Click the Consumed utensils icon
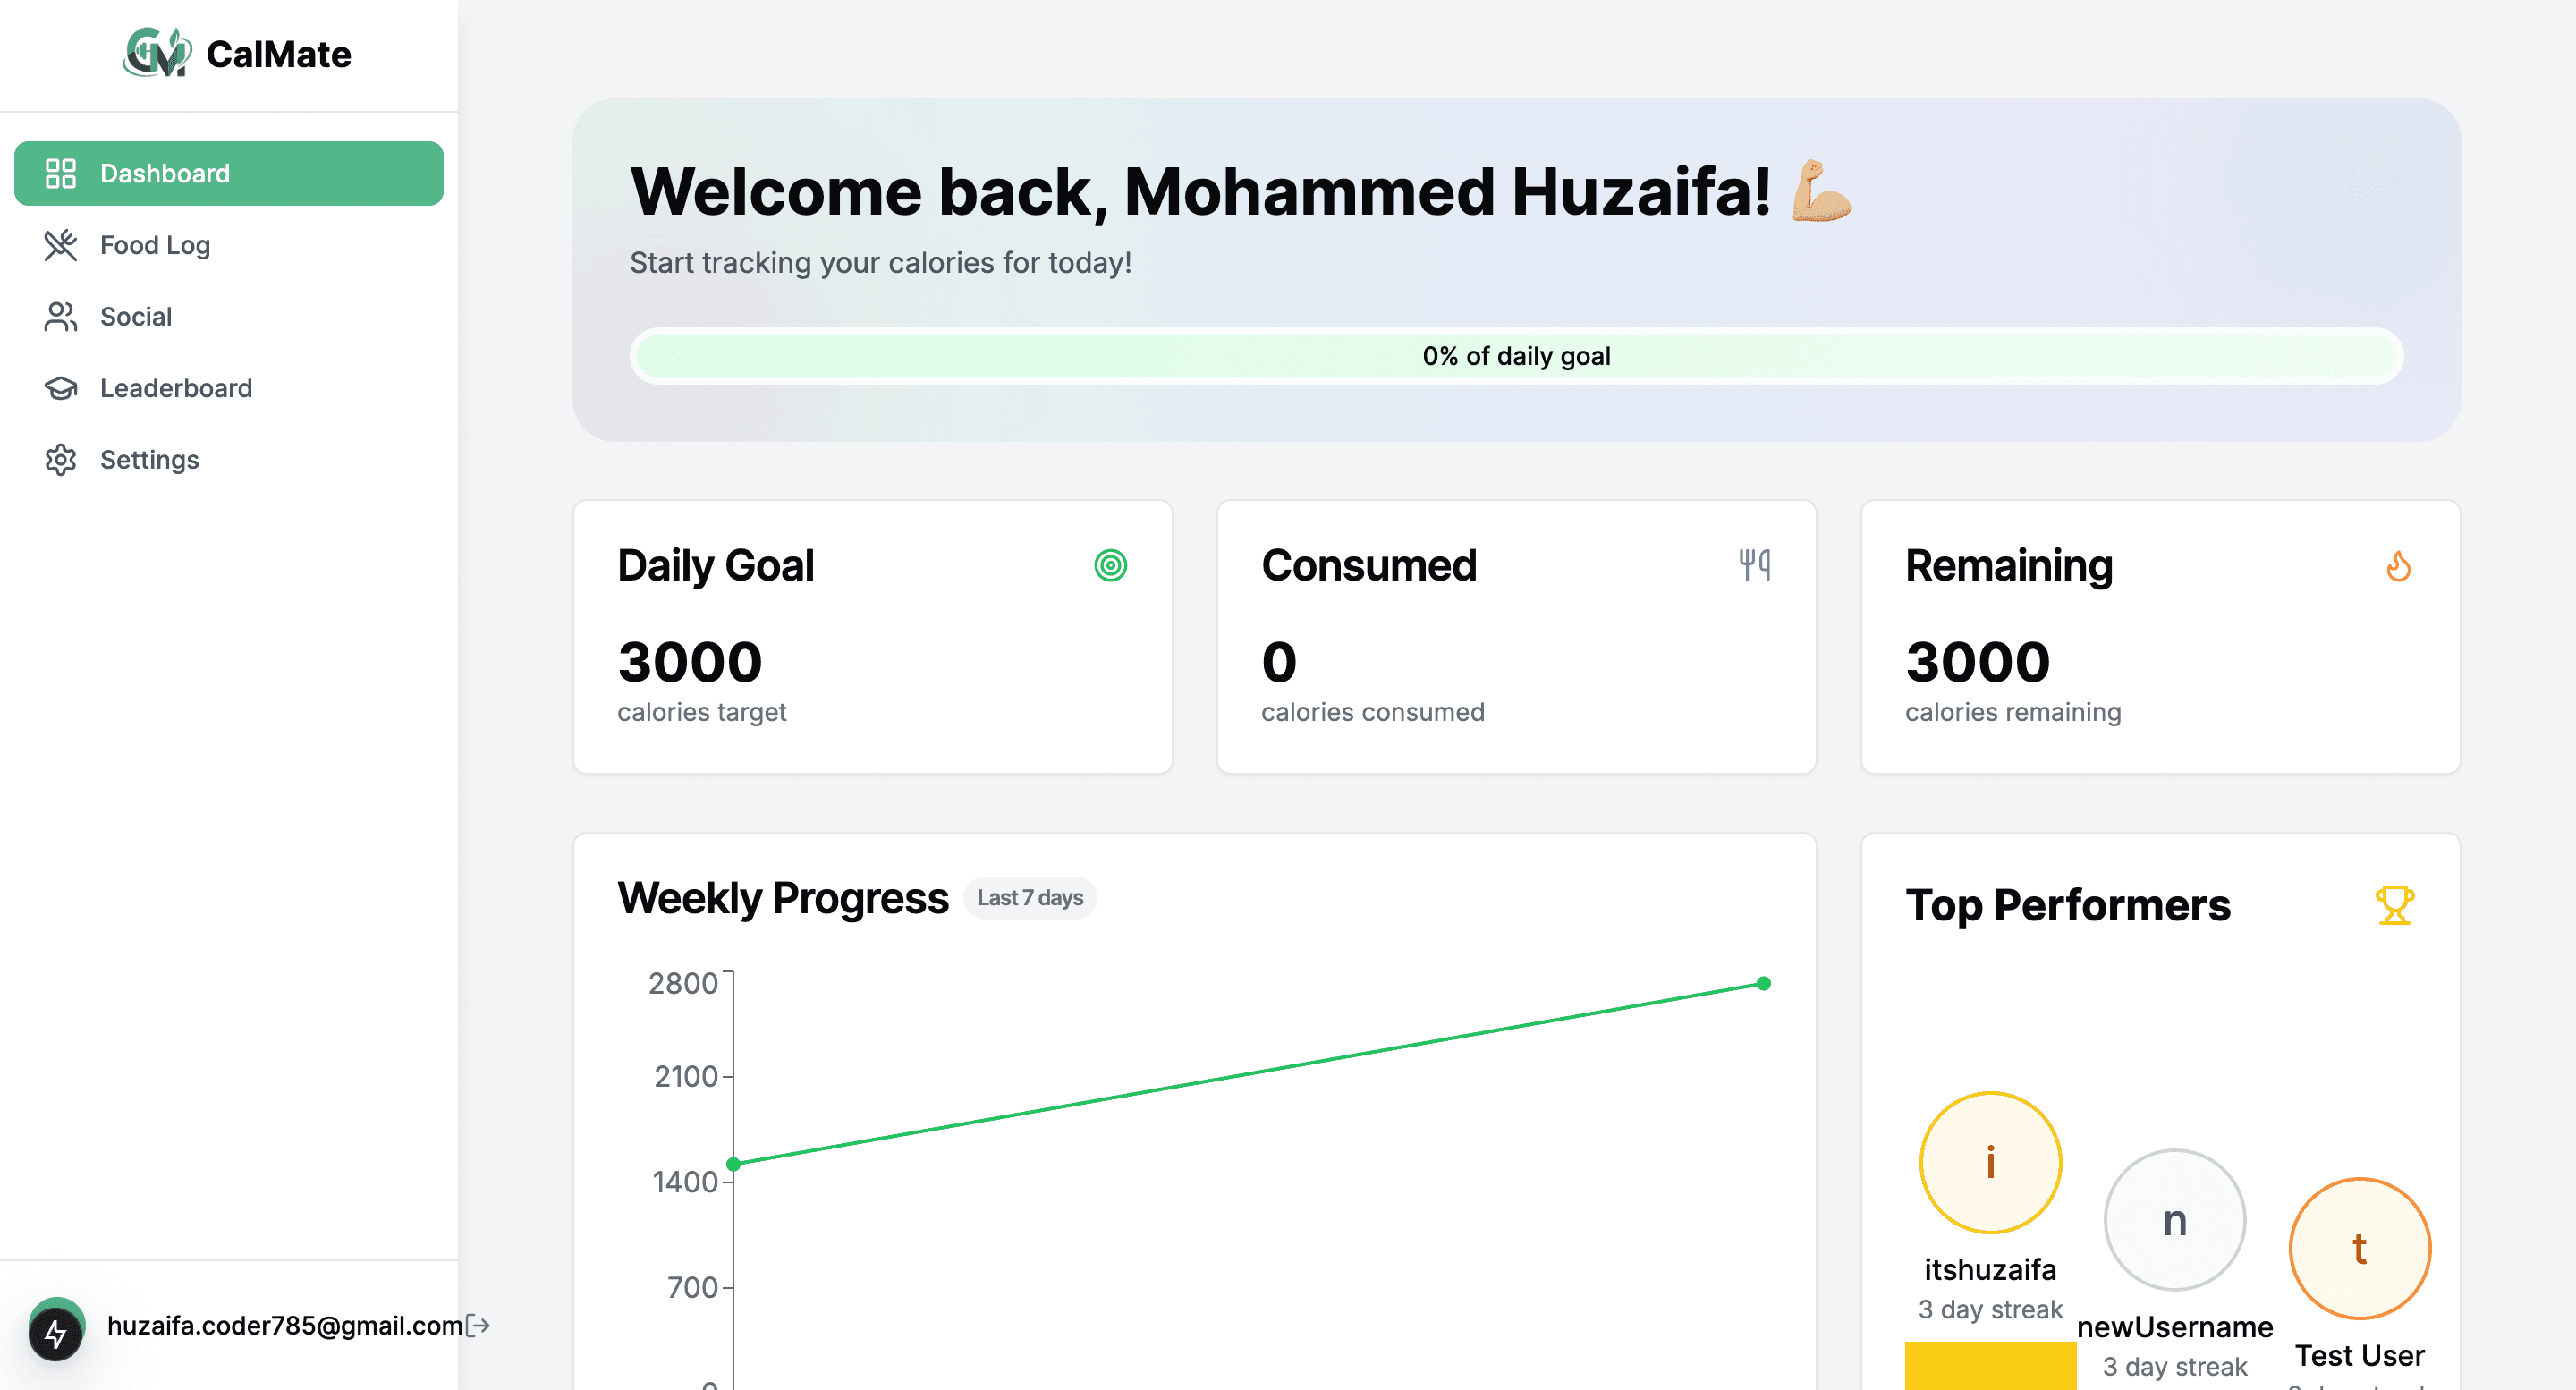 [1753, 565]
